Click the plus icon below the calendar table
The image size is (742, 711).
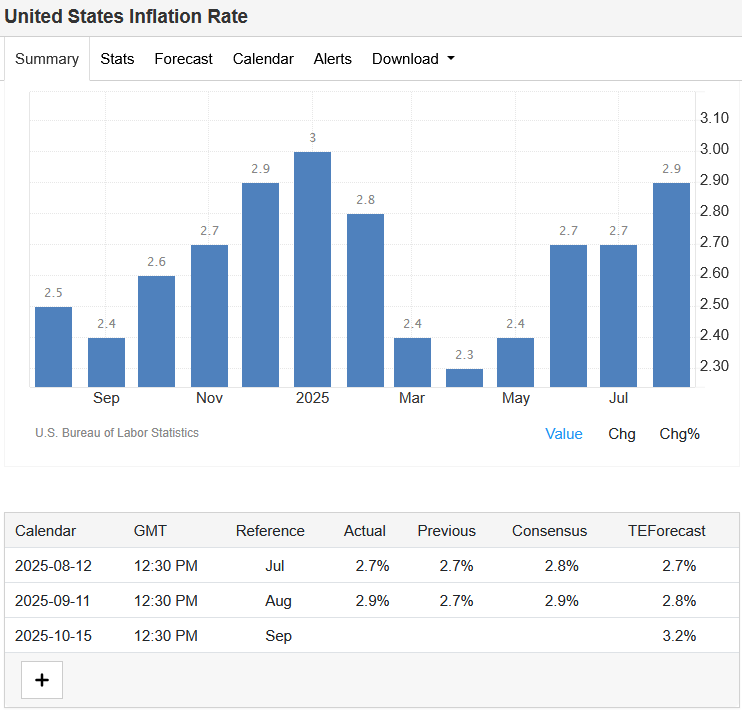[42, 680]
